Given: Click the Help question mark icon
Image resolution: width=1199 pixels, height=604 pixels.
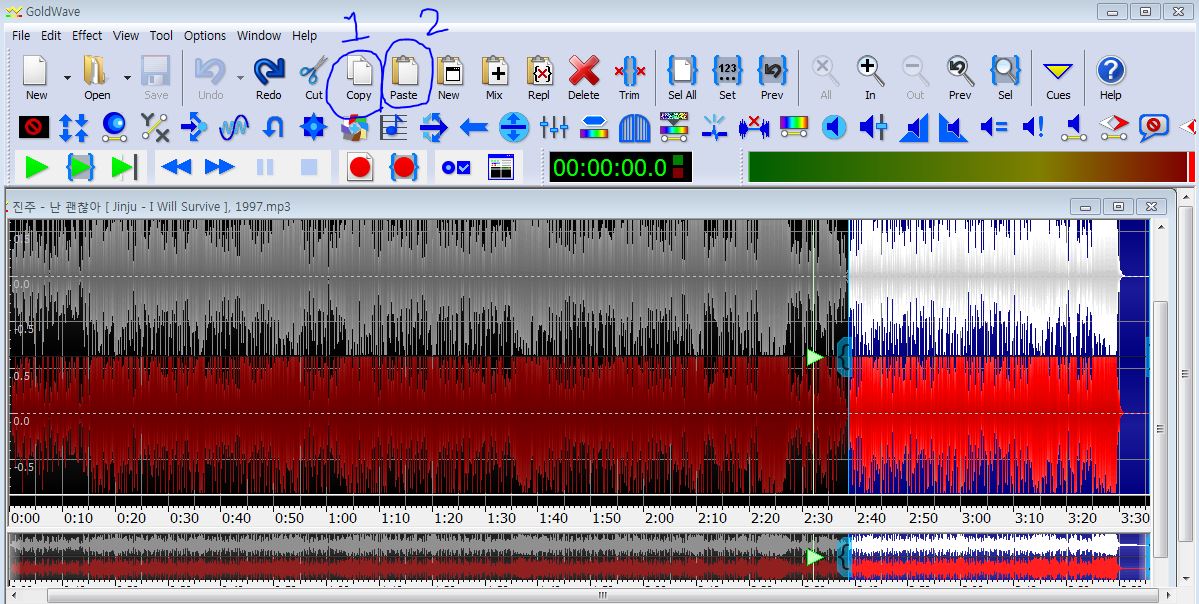Looking at the screenshot, I should coord(1110,70).
